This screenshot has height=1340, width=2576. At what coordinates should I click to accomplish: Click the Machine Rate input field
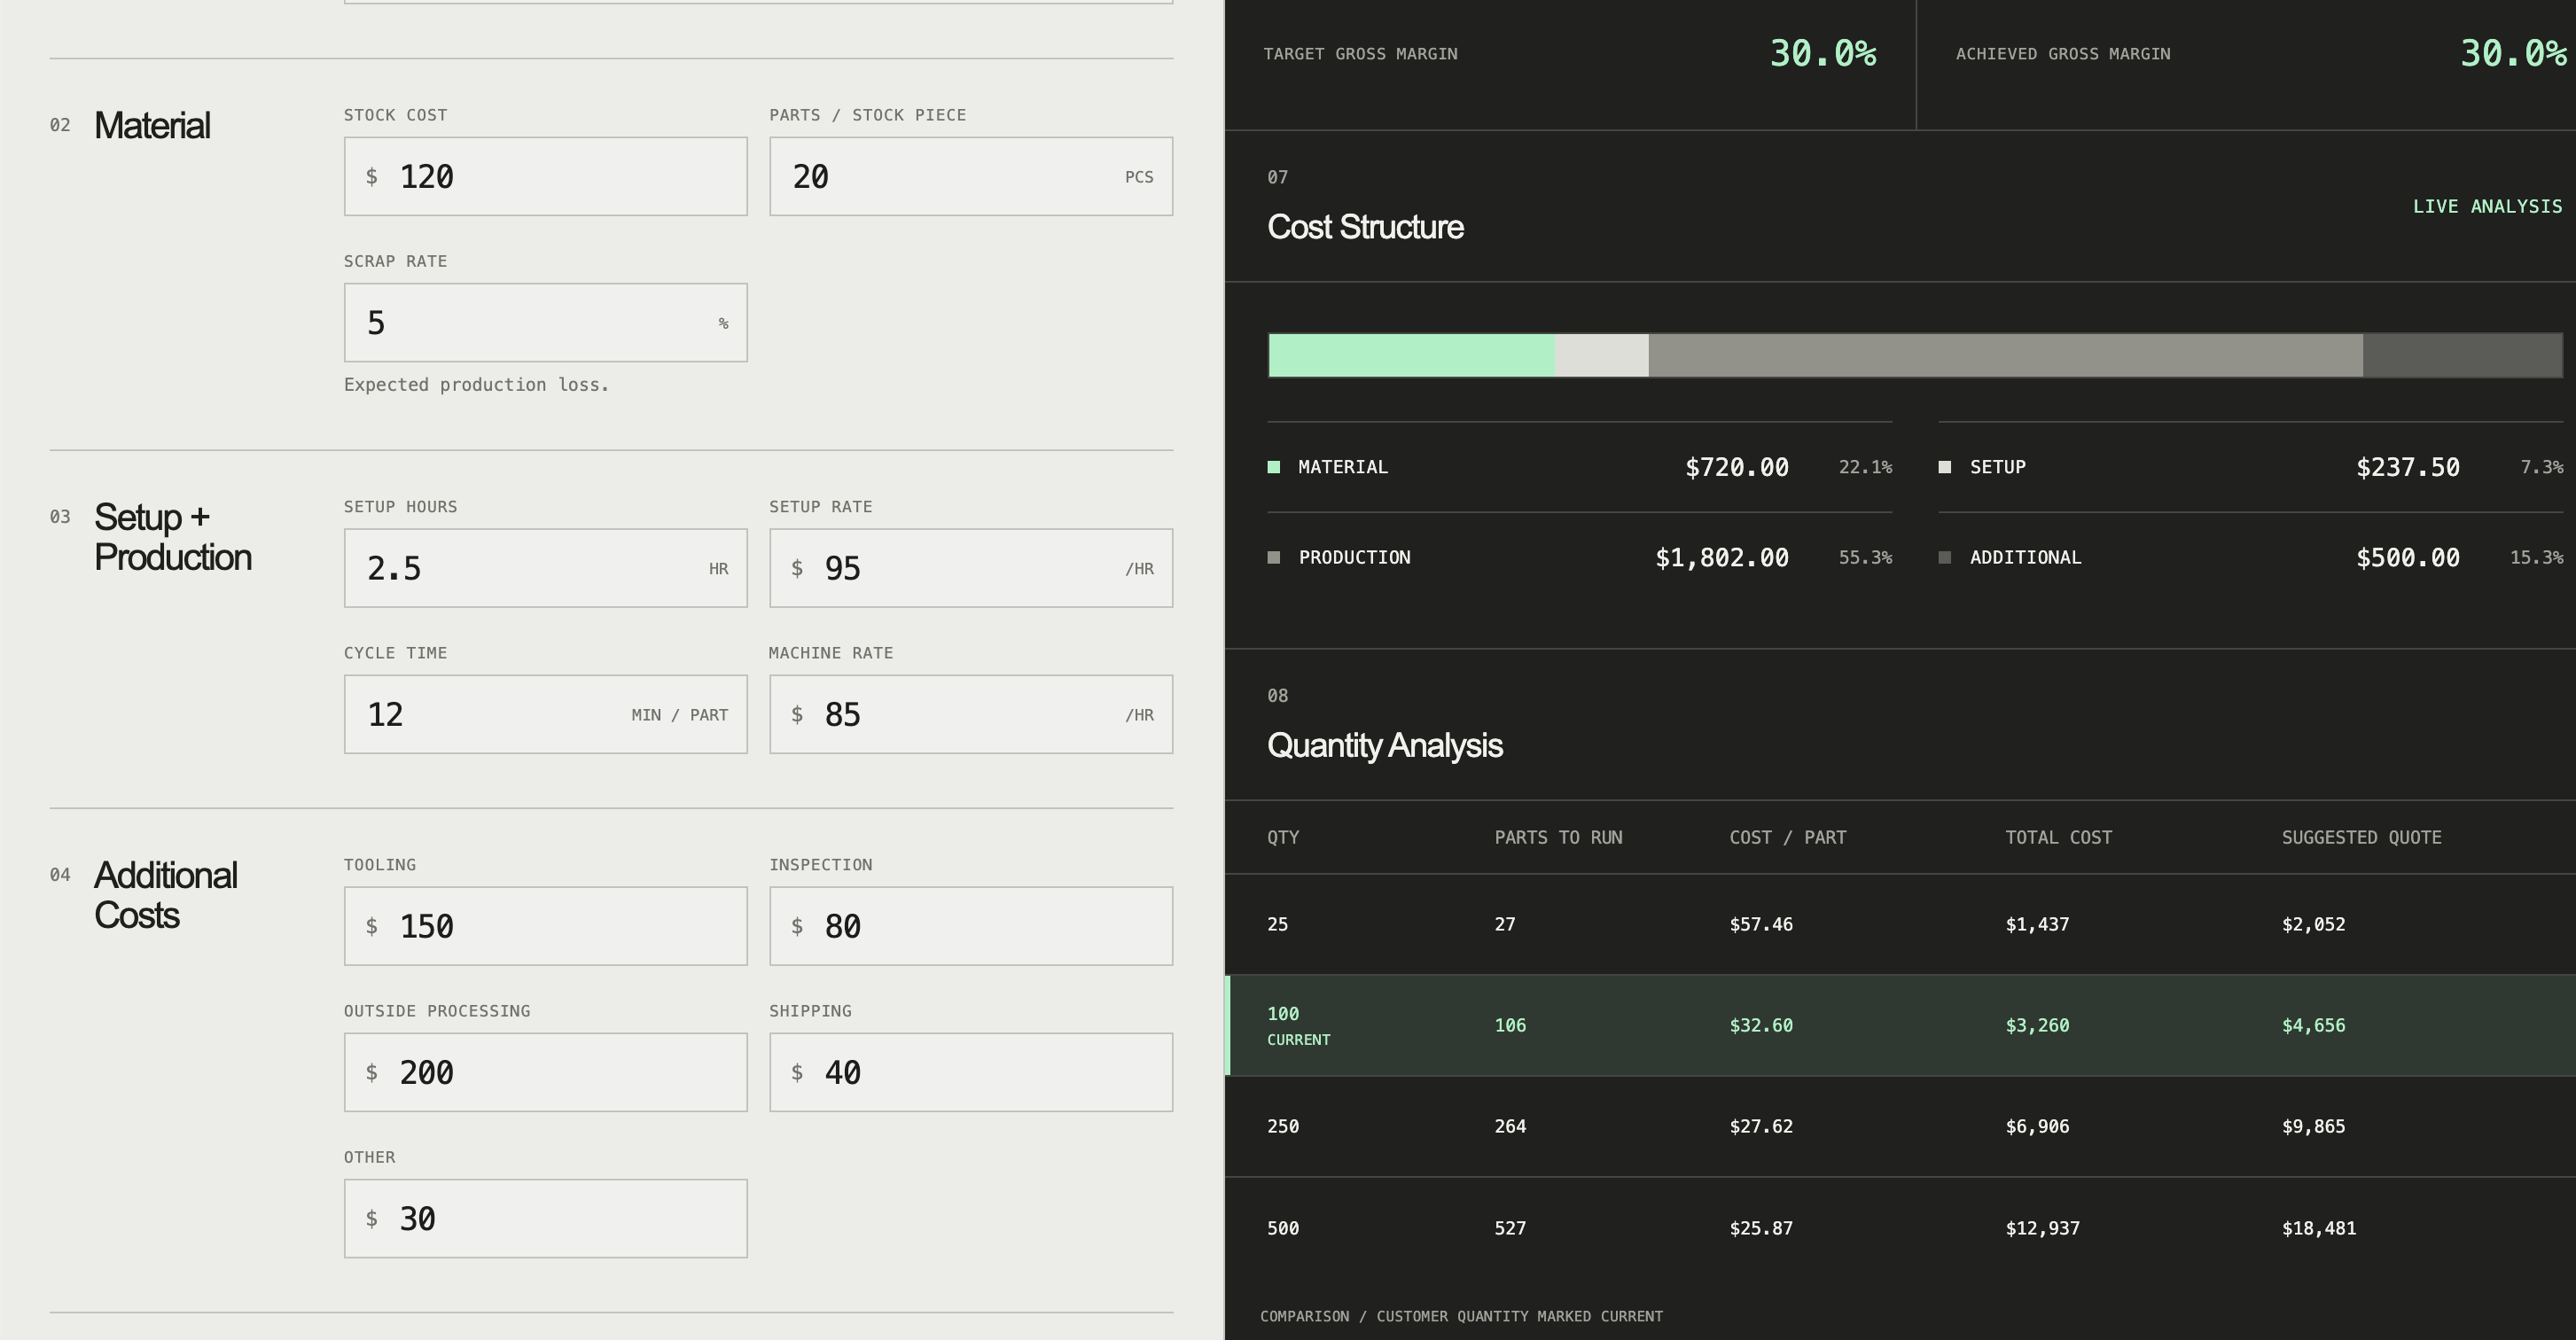tap(970, 714)
